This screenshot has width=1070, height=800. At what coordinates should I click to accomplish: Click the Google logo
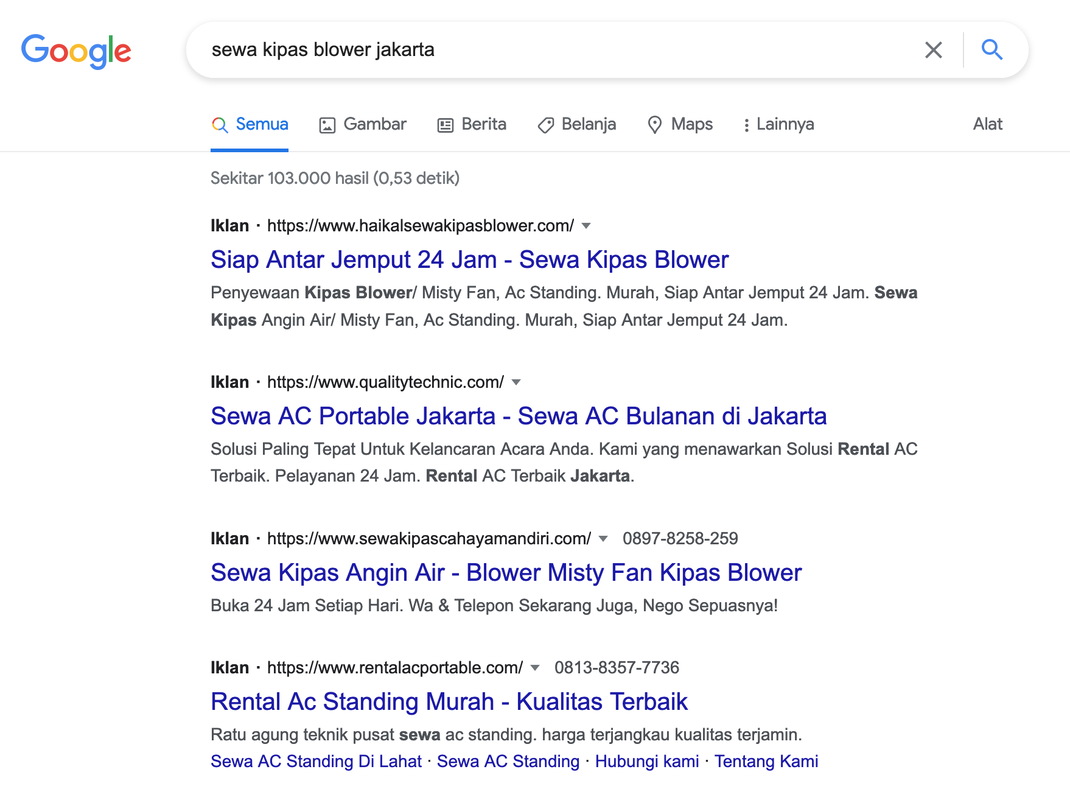coord(76,50)
